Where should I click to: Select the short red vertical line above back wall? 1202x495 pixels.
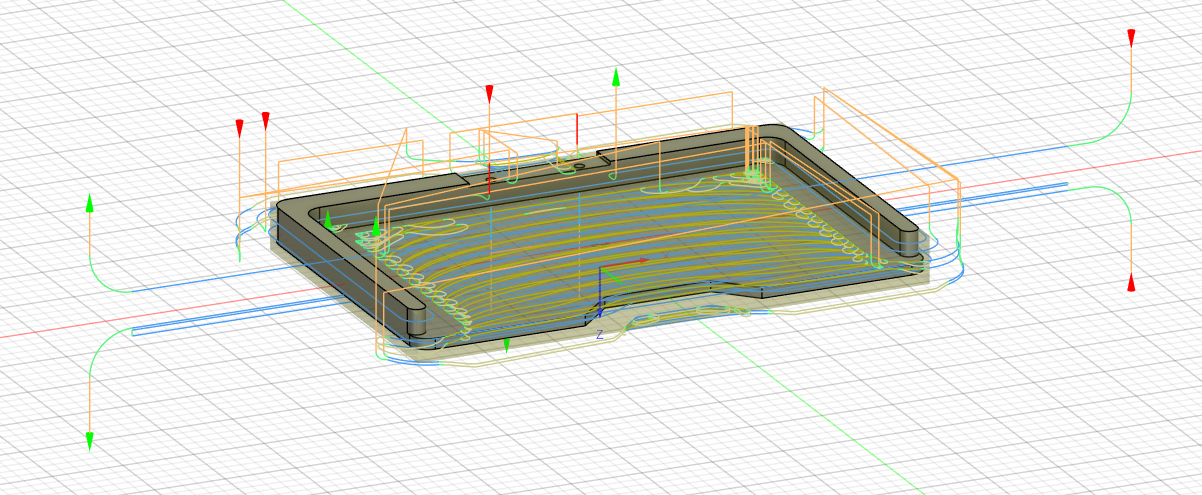(x=577, y=129)
